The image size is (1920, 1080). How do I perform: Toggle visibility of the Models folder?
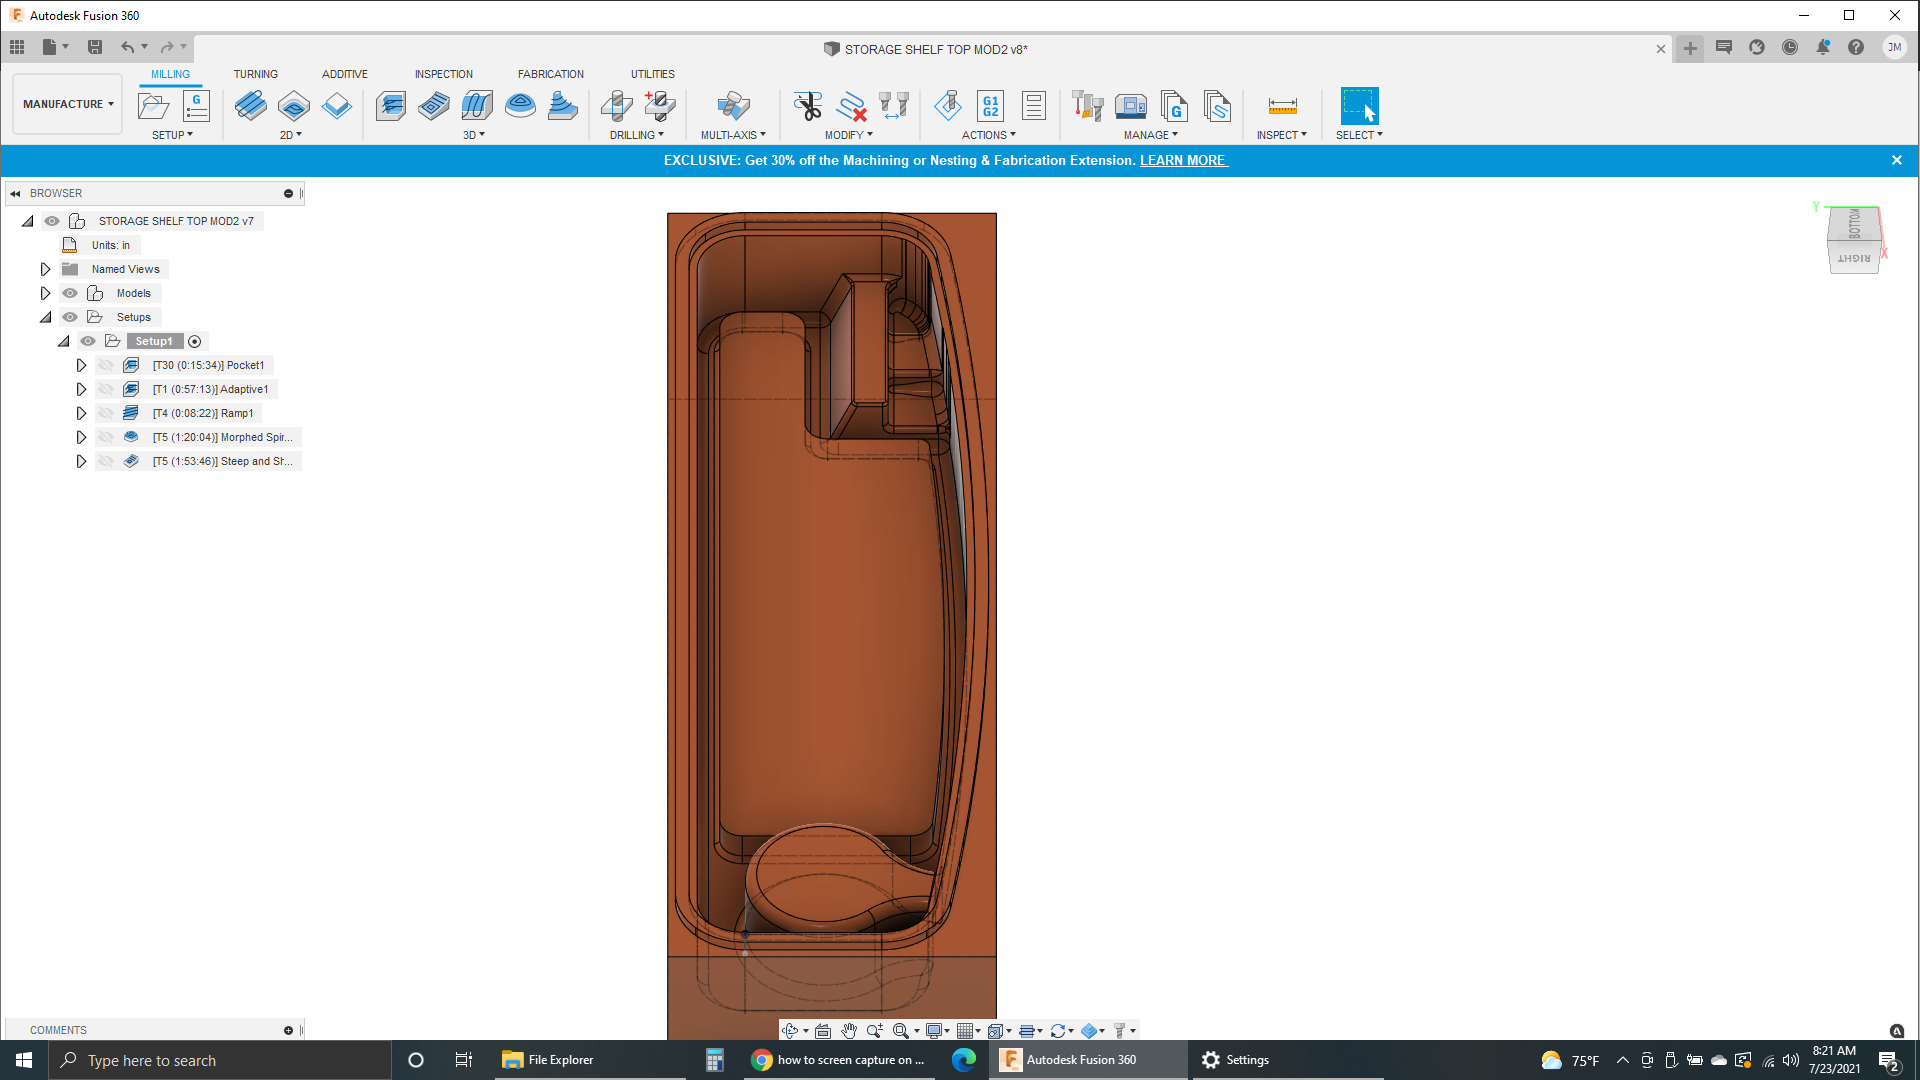[70, 292]
